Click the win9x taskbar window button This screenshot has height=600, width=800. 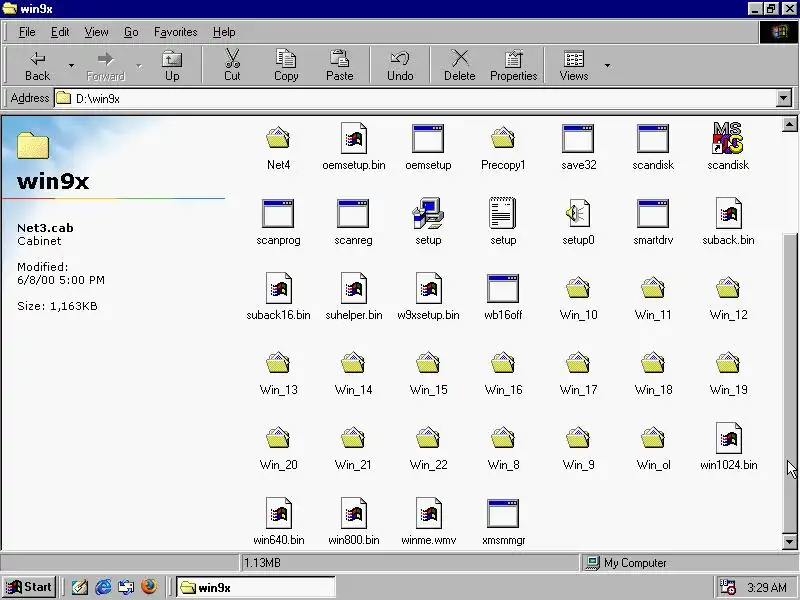point(256,587)
